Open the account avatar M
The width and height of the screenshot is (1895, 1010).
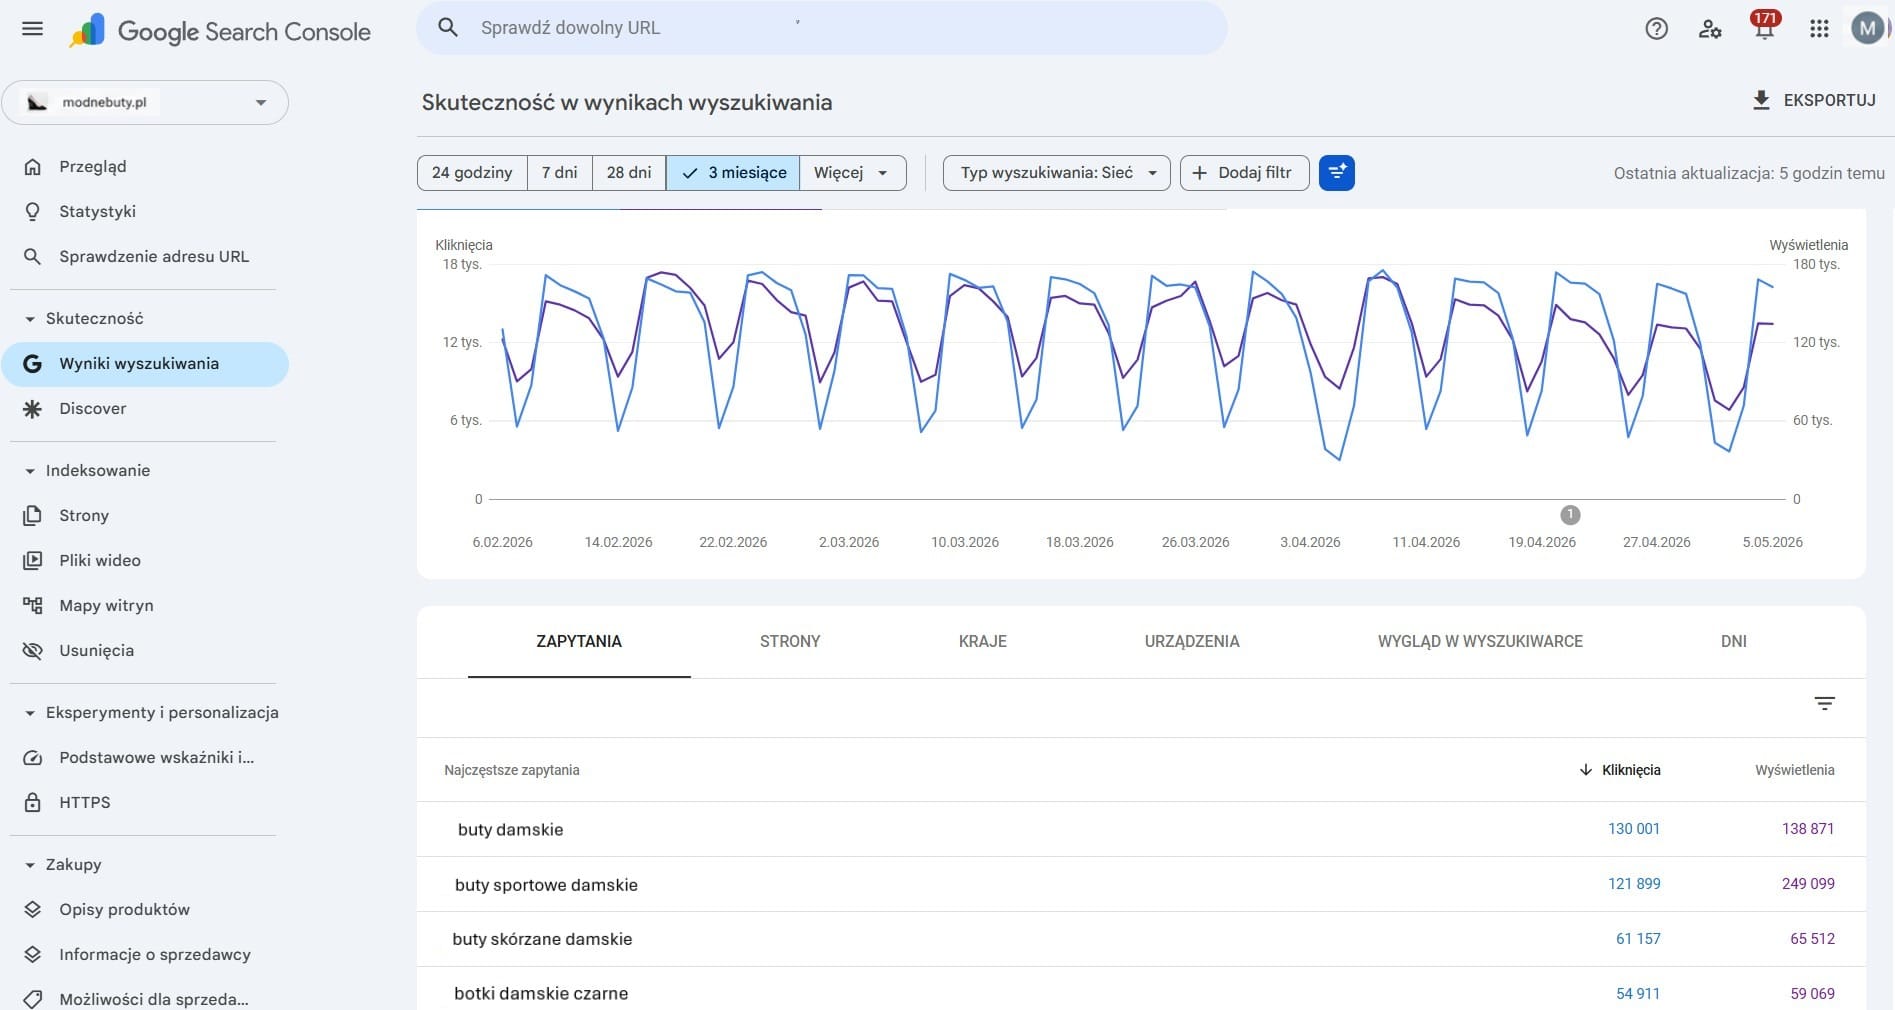click(1867, 28)
